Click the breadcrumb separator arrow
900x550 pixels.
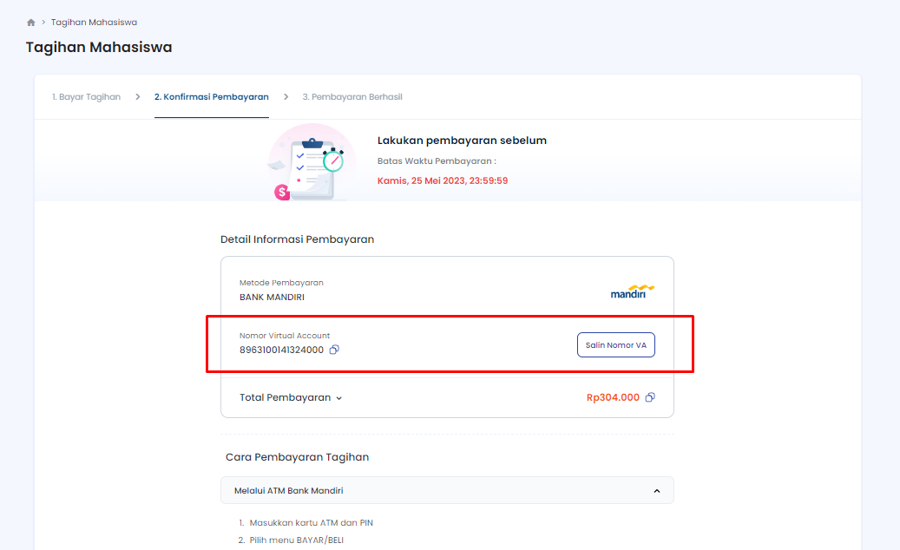pyautogui.click(x=43, y=22)
